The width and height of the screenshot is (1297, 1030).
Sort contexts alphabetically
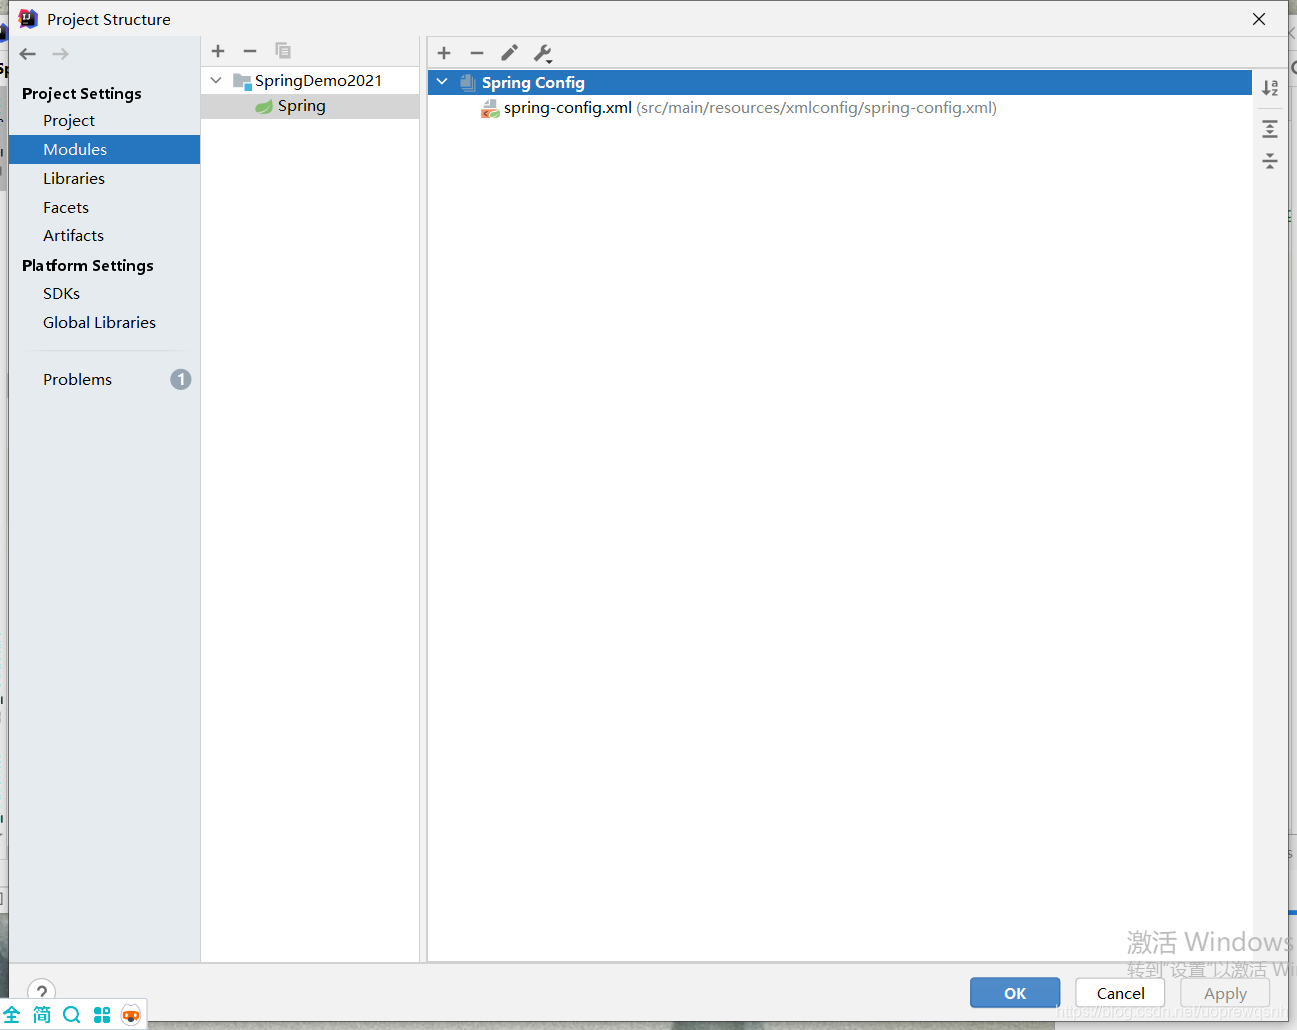[1270, 88]
